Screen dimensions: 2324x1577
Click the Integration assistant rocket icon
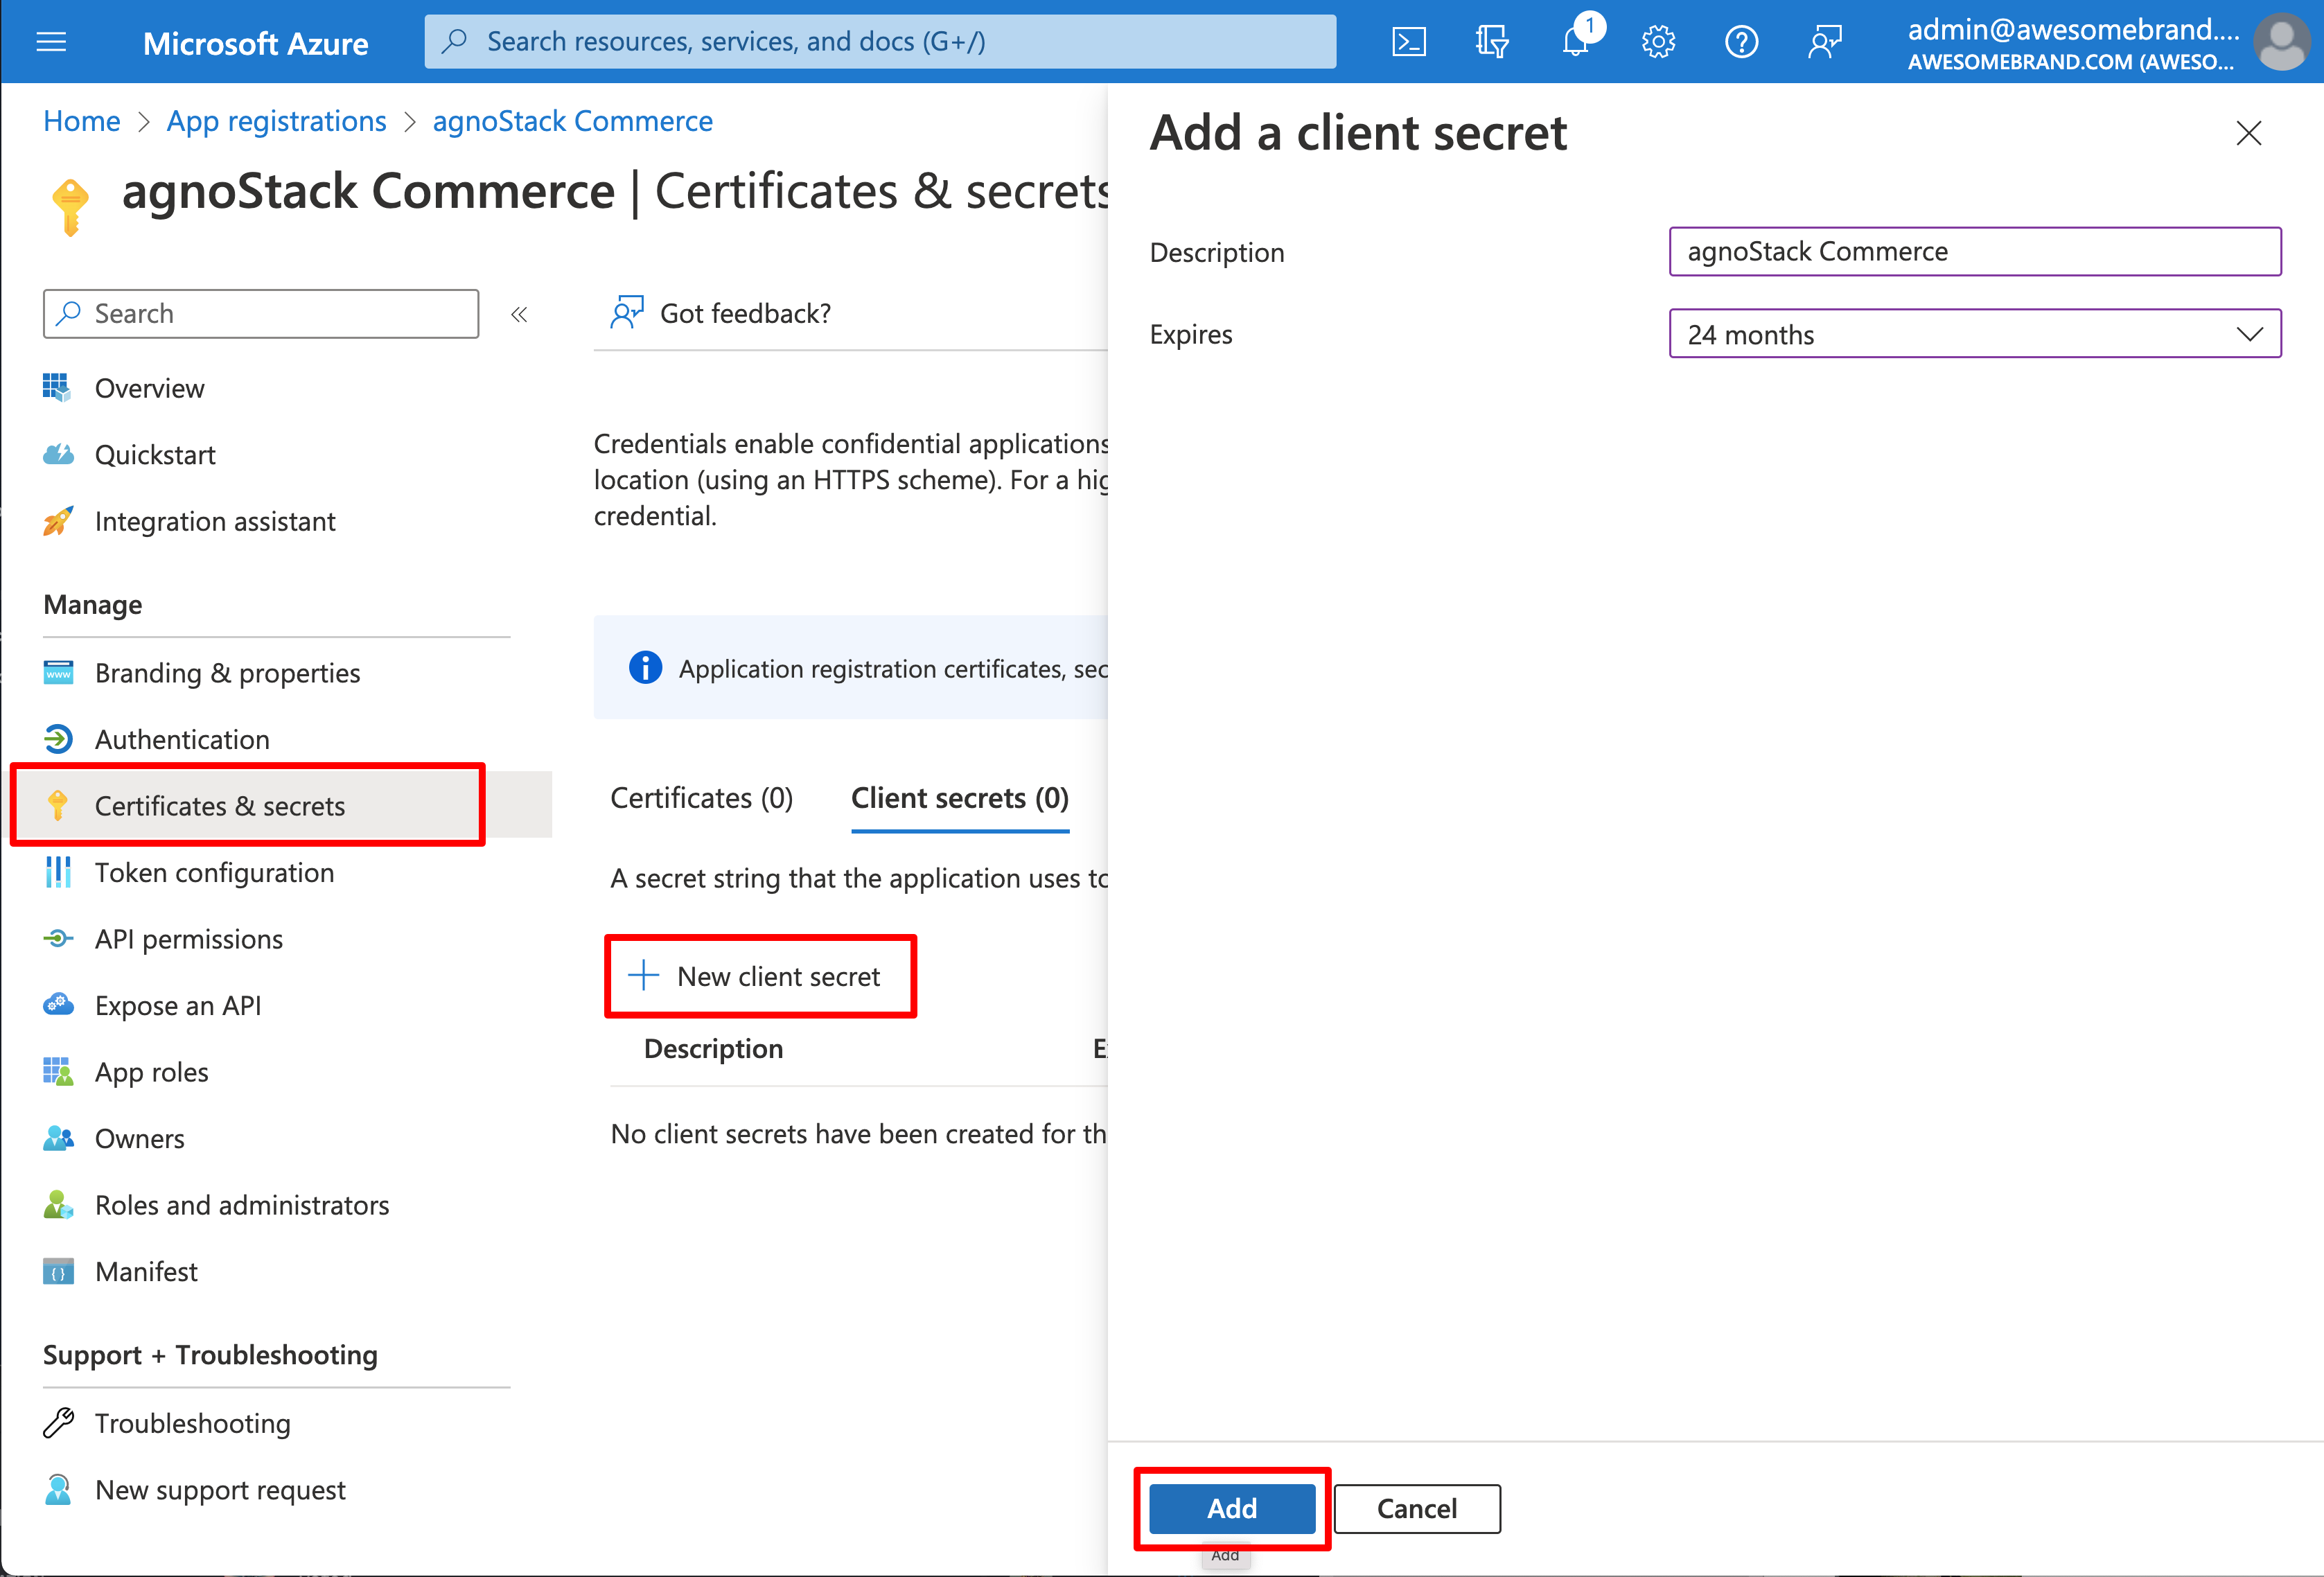coord(58,521)
